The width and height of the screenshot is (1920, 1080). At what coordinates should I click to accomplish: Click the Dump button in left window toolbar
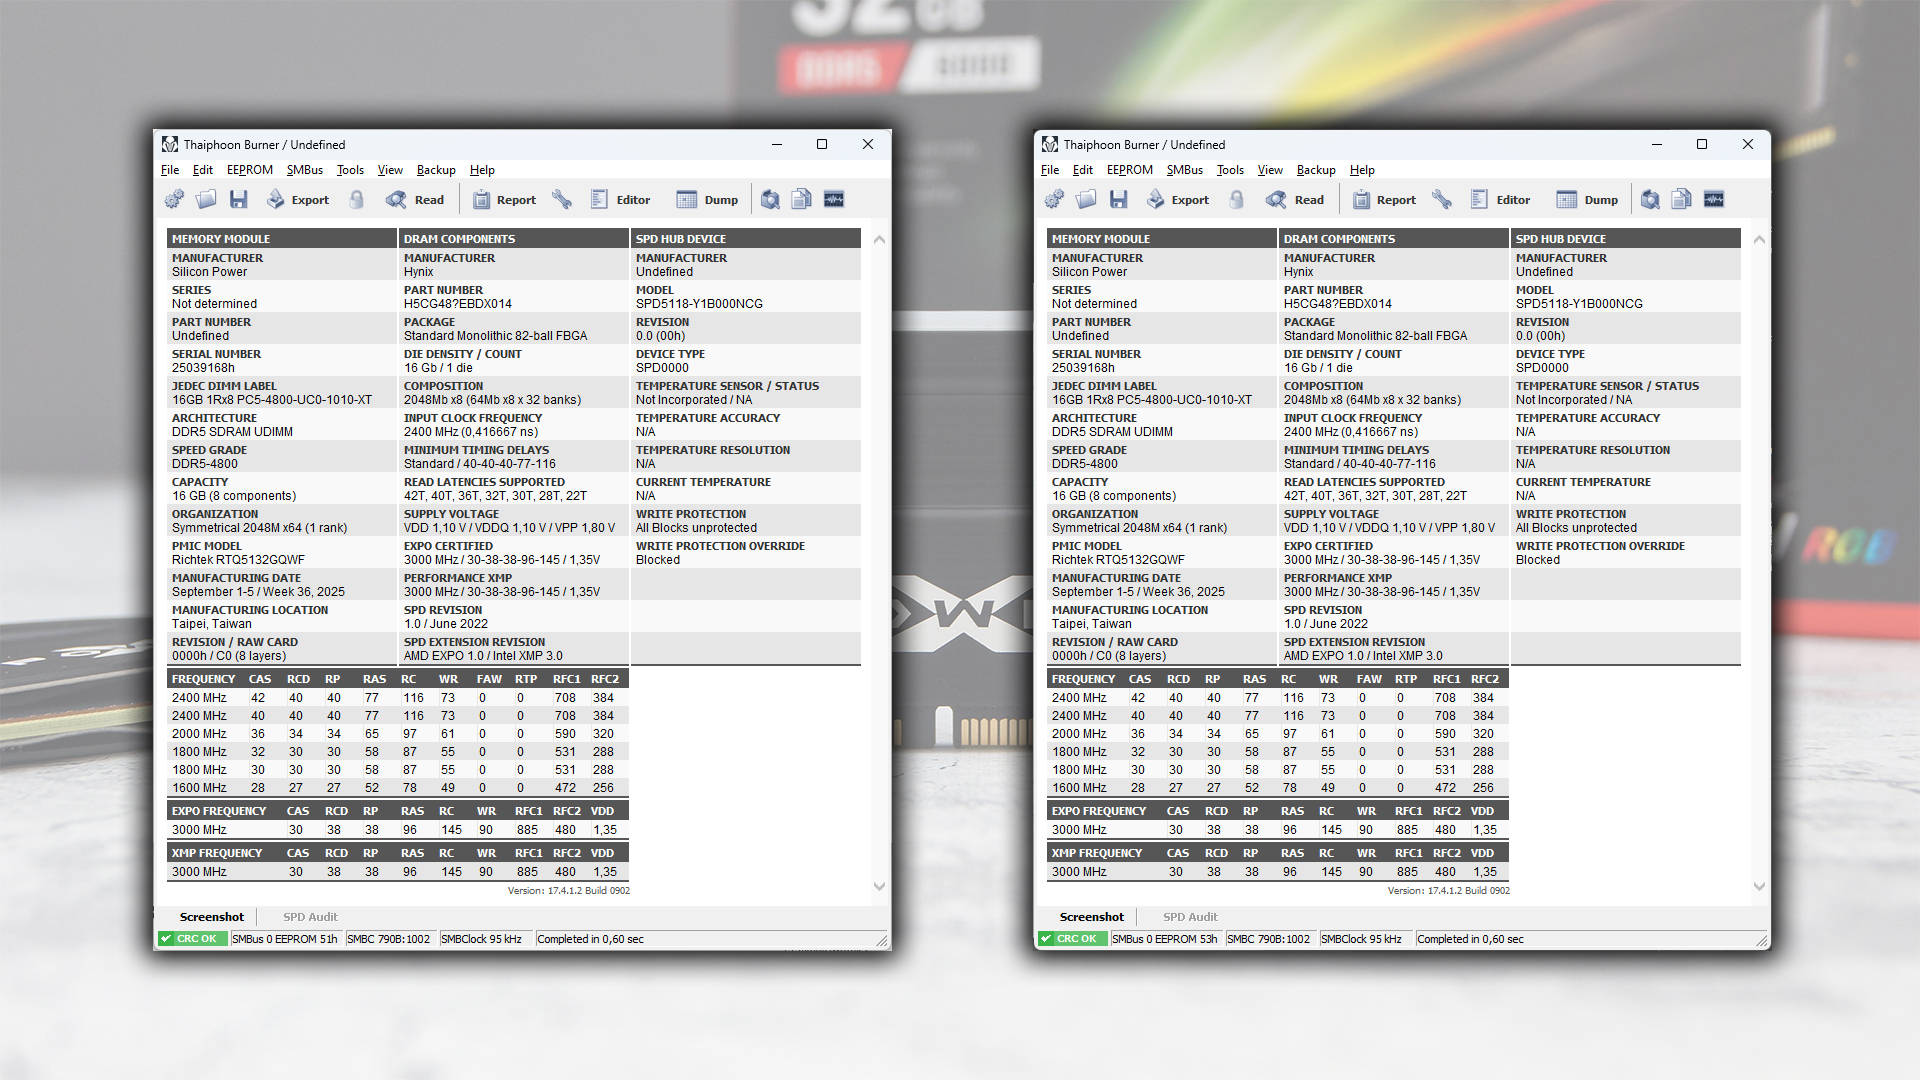click(x=708, y=200)
